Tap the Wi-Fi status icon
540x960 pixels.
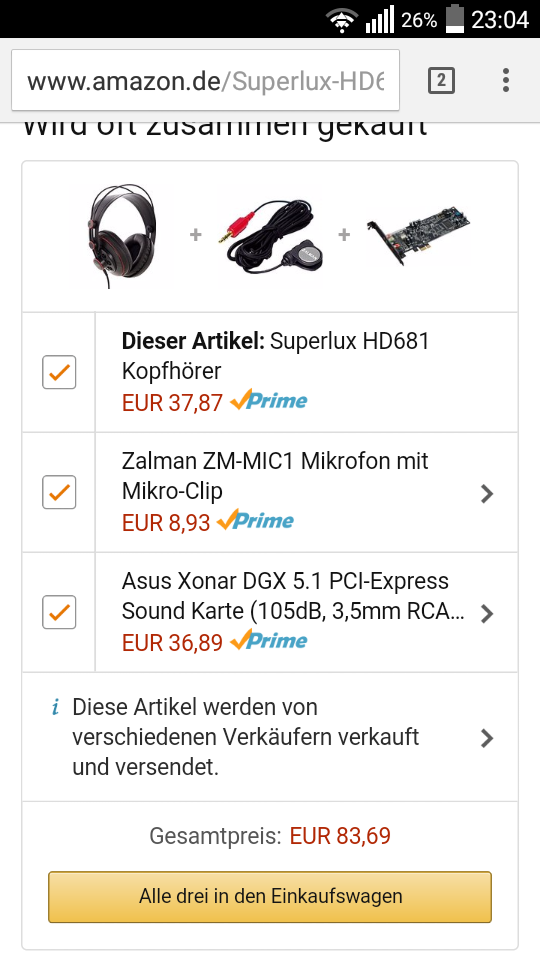pyautogui.click(x=342, y=21)
